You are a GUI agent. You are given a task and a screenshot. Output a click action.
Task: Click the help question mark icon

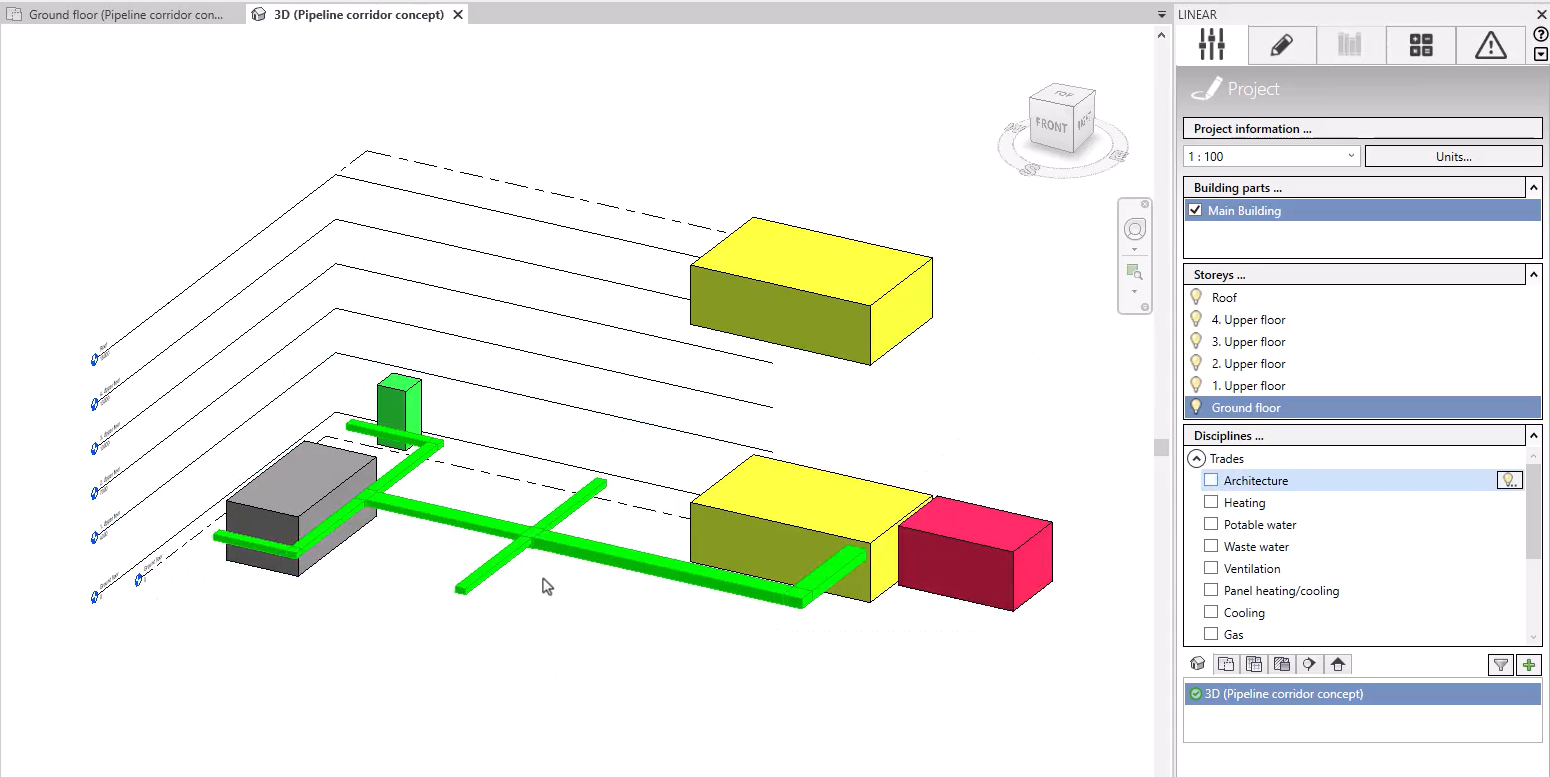click(1540, 34)
